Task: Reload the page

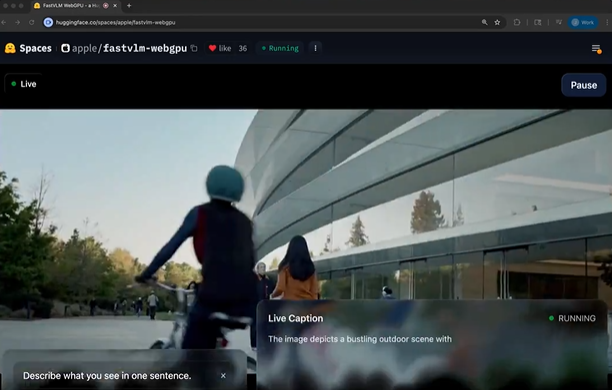Action: click(x=32, y=22)
